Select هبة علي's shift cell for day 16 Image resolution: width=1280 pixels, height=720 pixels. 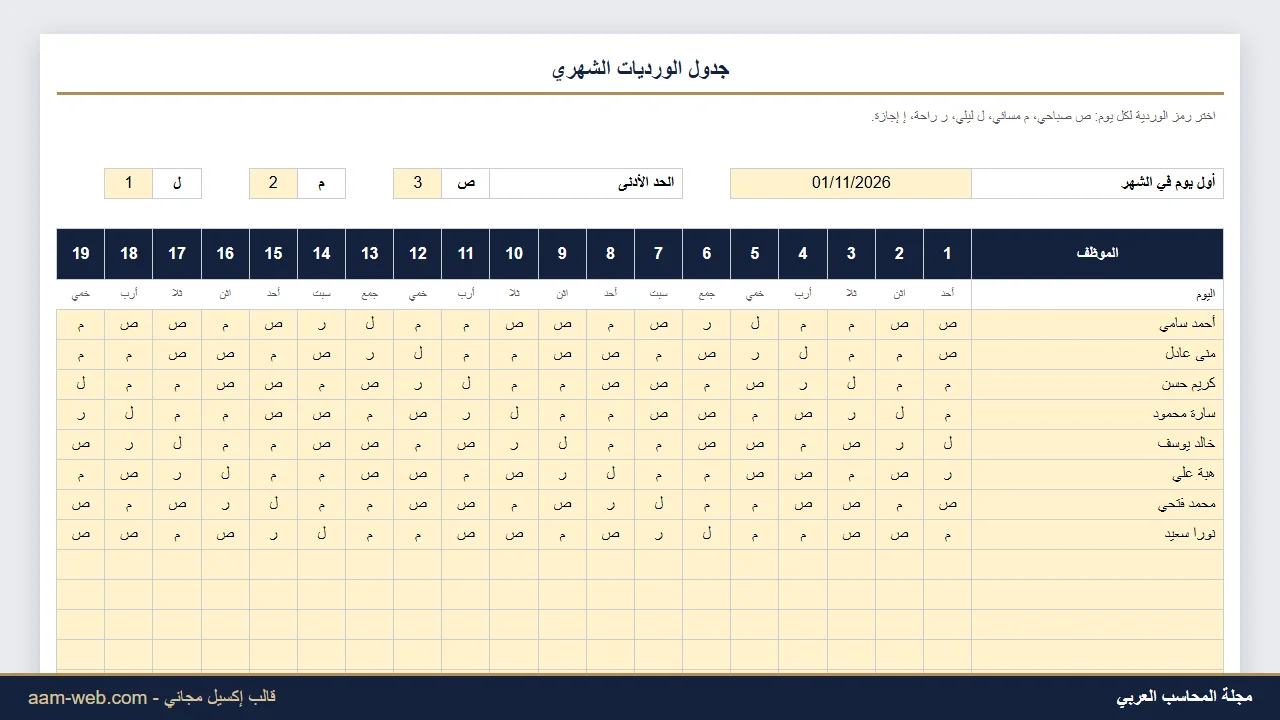point(226,474)
